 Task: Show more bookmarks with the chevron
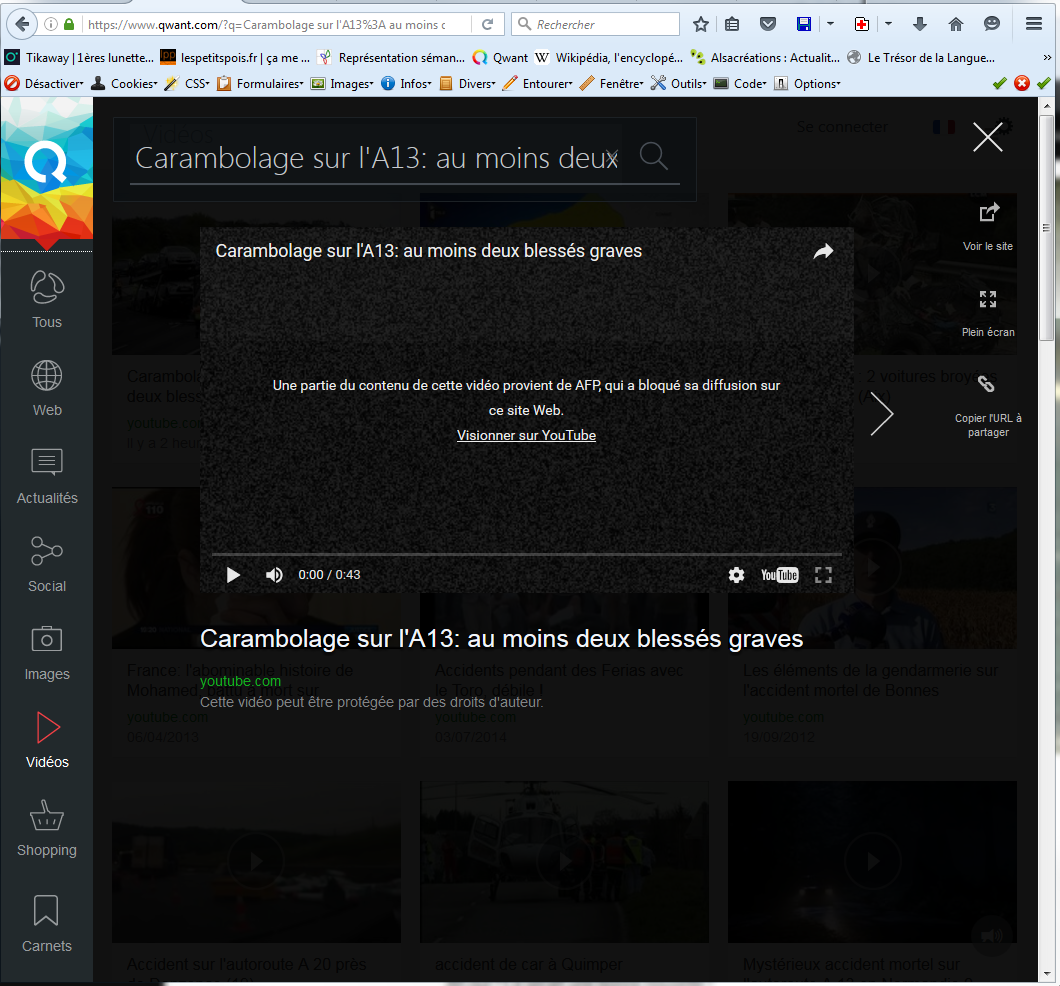tap(1047, 57)
